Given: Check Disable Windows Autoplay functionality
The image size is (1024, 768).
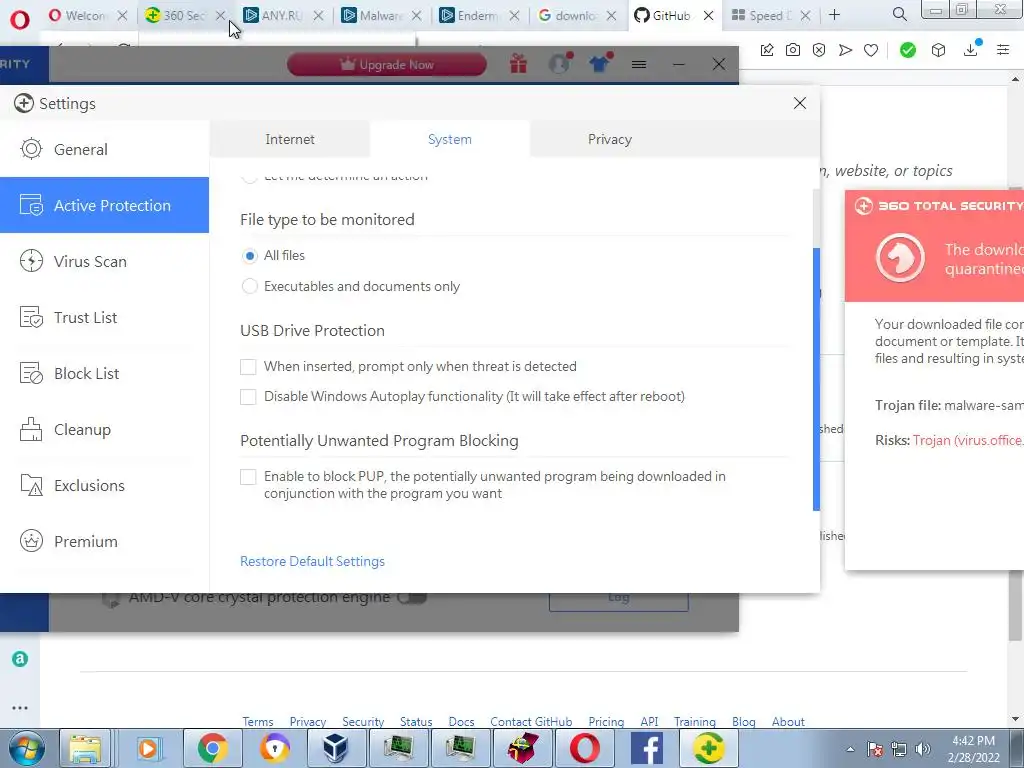Looking at the screenshot, I should [x=248, y=396].
